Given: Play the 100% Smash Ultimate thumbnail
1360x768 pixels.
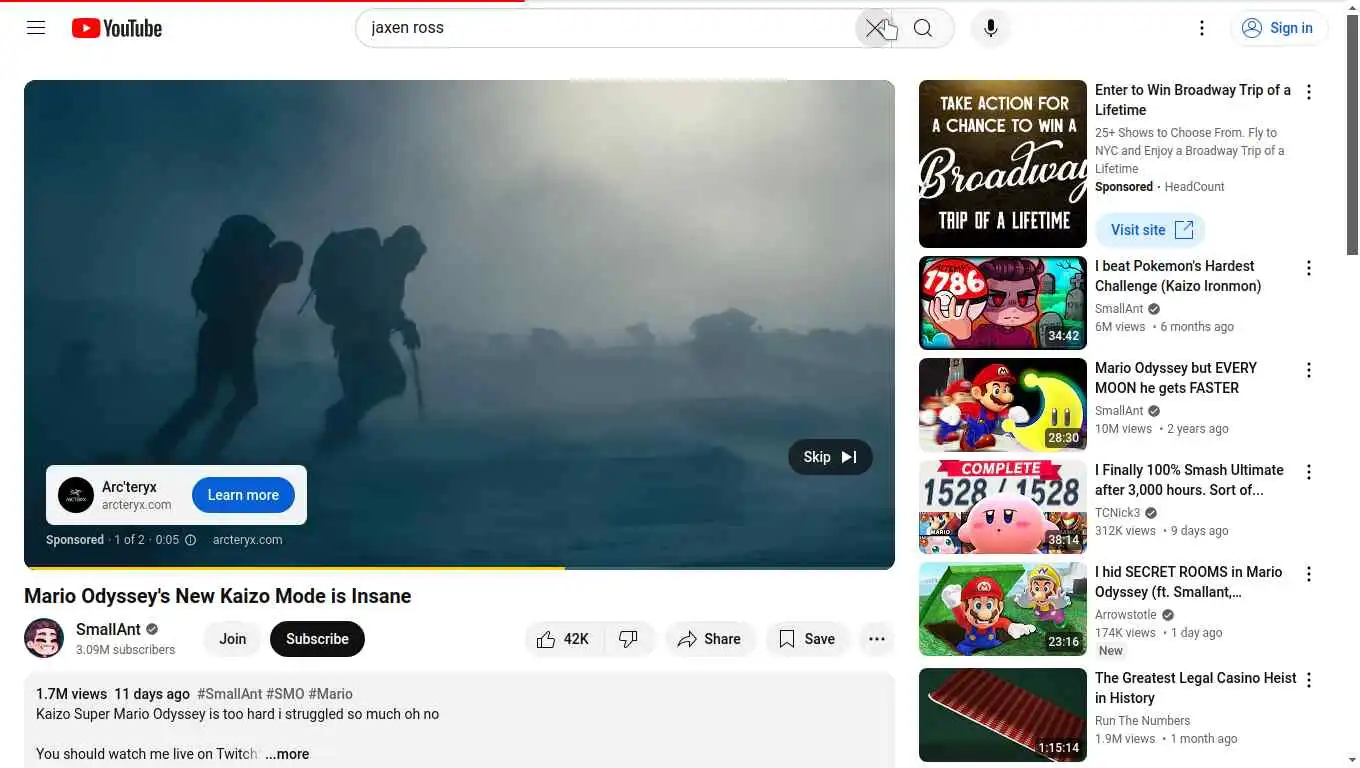Looking at the screenshot, I should tap(1003, 507).
